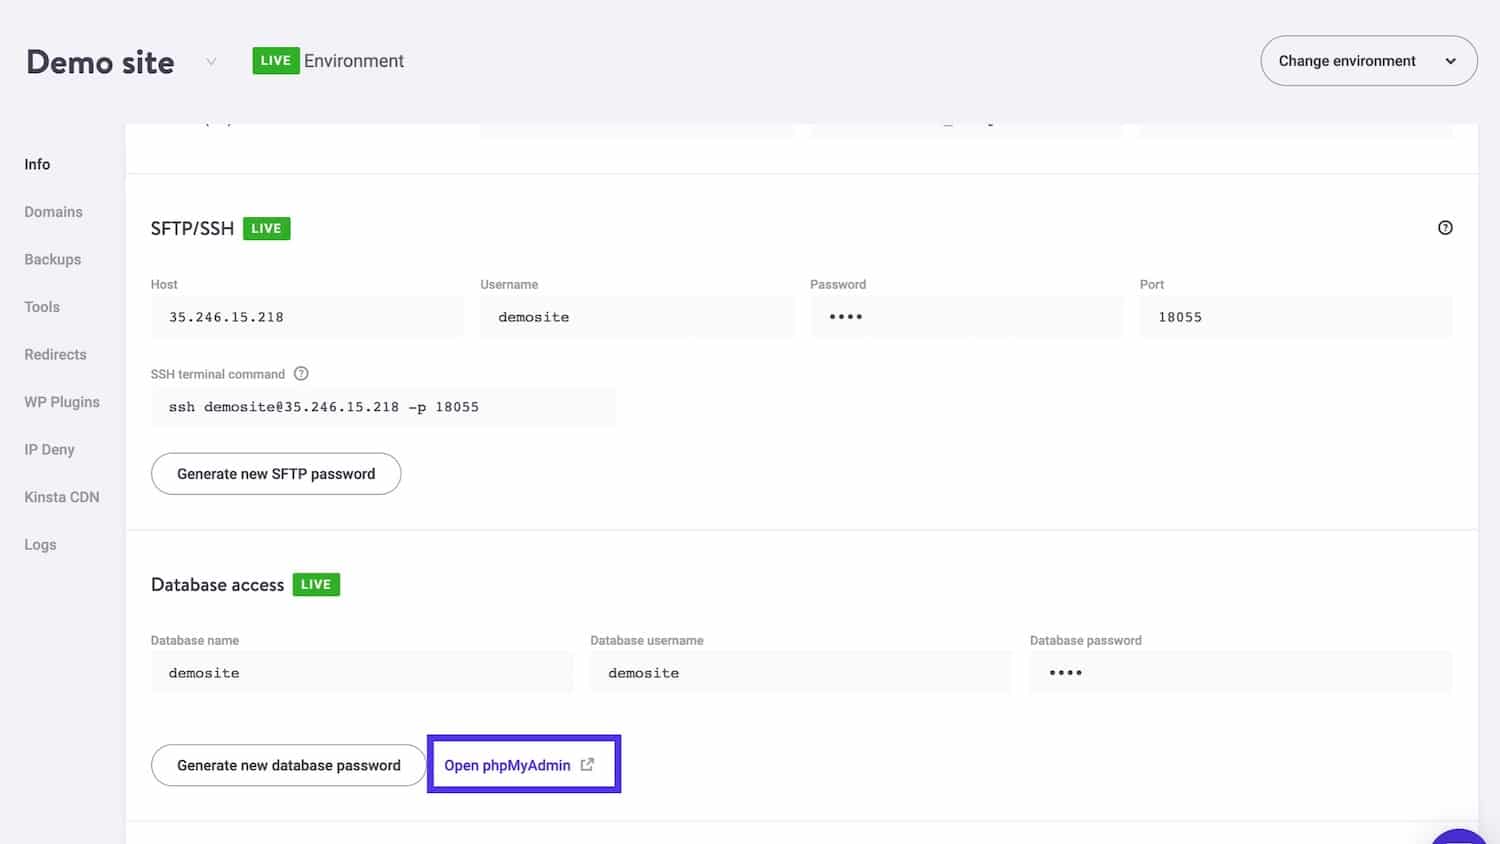This screenshot has width=1500, height=844.
Task: Select the Info sidebar item
Action: tap(37, 164)
